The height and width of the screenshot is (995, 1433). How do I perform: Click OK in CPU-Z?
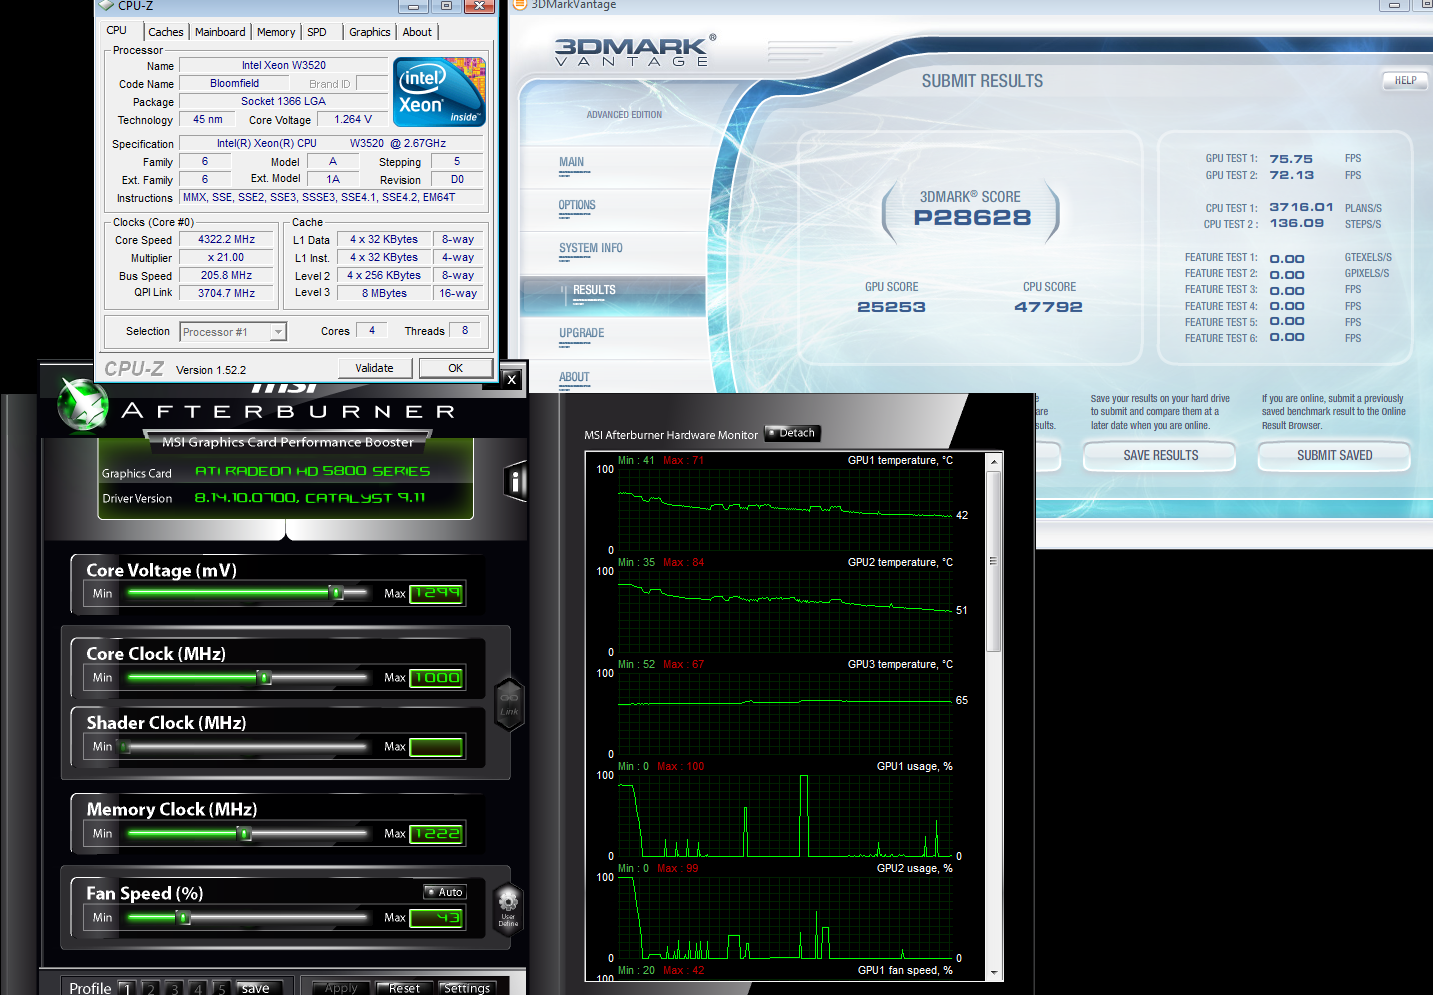(x=455, y=368)
